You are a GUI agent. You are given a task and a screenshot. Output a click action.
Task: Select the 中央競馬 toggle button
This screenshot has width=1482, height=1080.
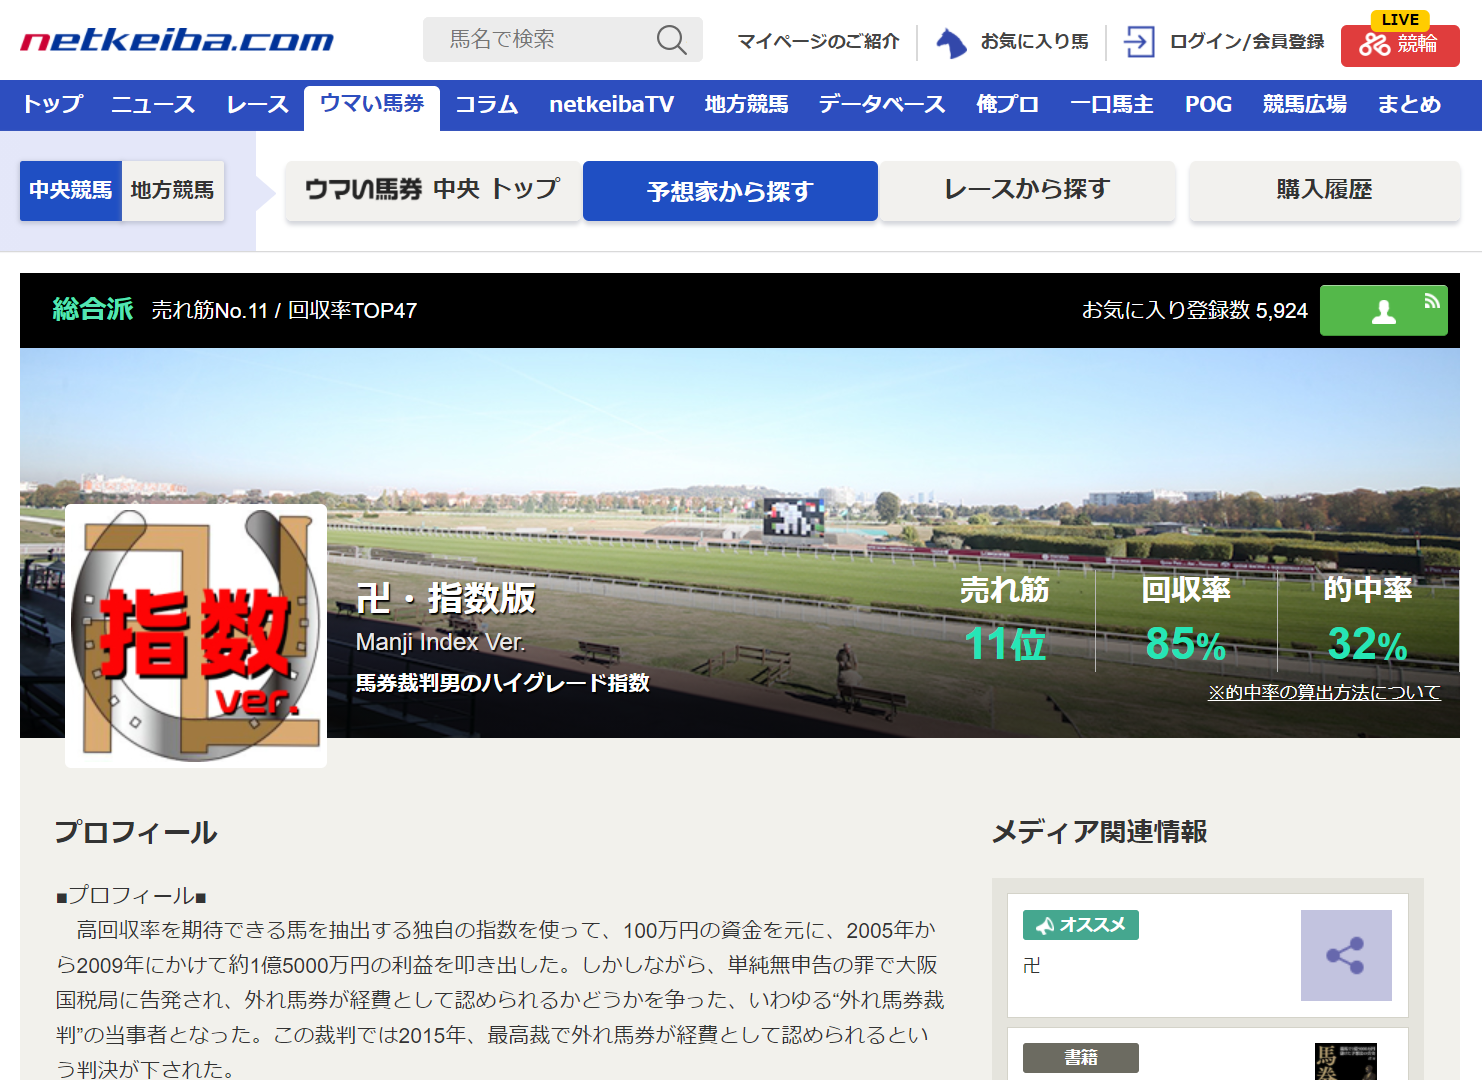(71, 190)
